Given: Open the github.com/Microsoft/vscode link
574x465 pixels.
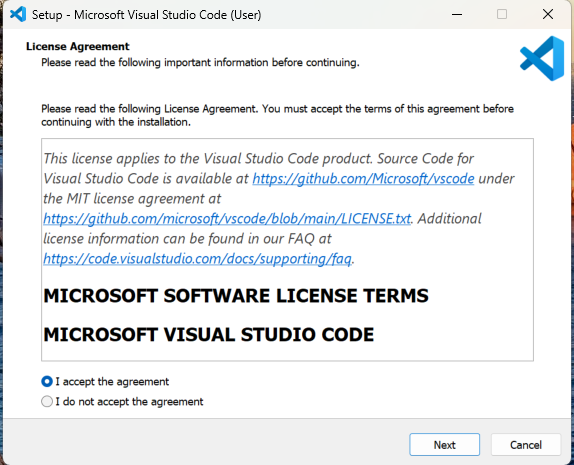Looking at the screenshot, I should (x=363, y=179).
